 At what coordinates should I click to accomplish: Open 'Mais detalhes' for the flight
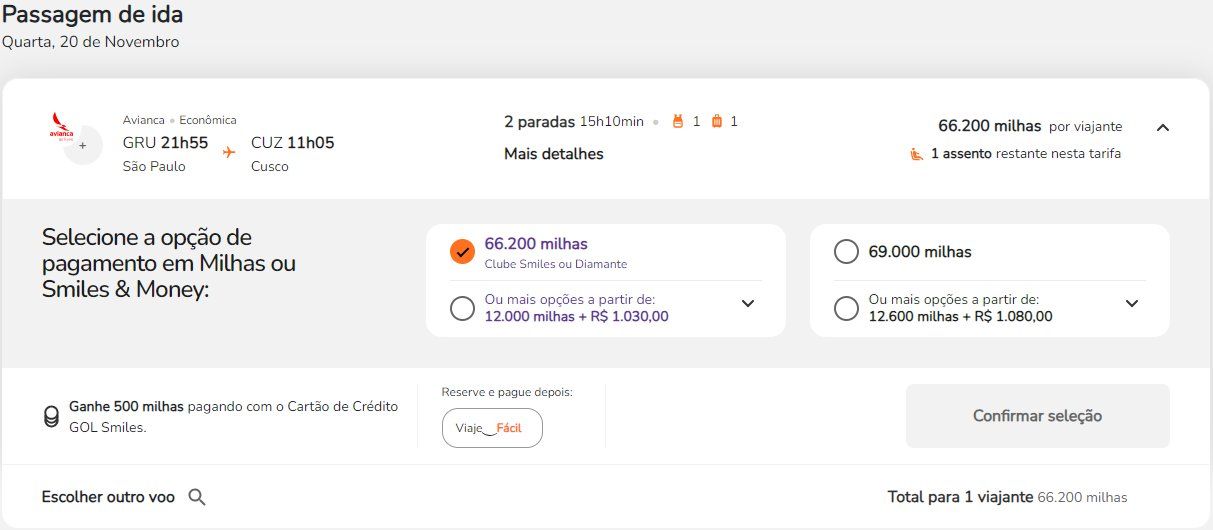[x=553, y=154]
